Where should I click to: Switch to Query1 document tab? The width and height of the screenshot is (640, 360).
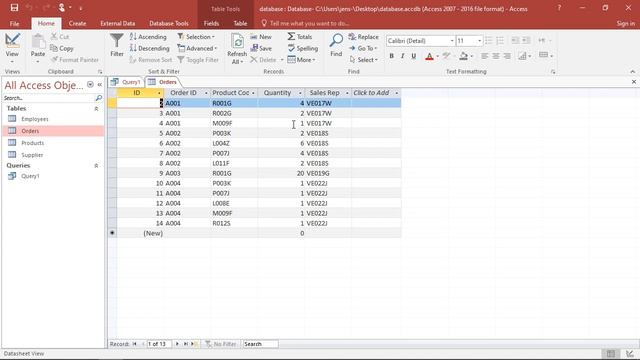[x=126, y=82]
